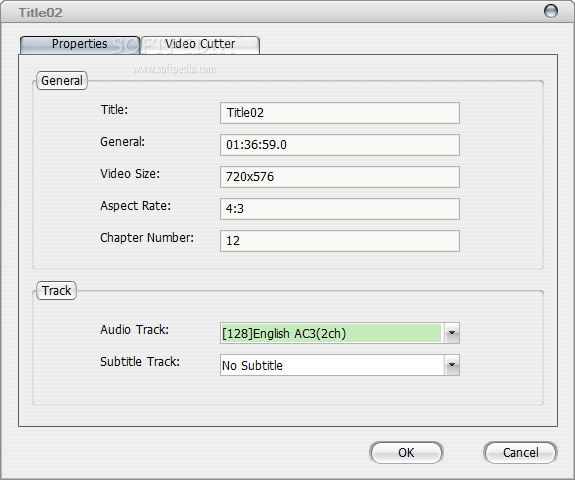Expand the Subtitle Track dropdown arrow
575x480 pixels.
452,365
